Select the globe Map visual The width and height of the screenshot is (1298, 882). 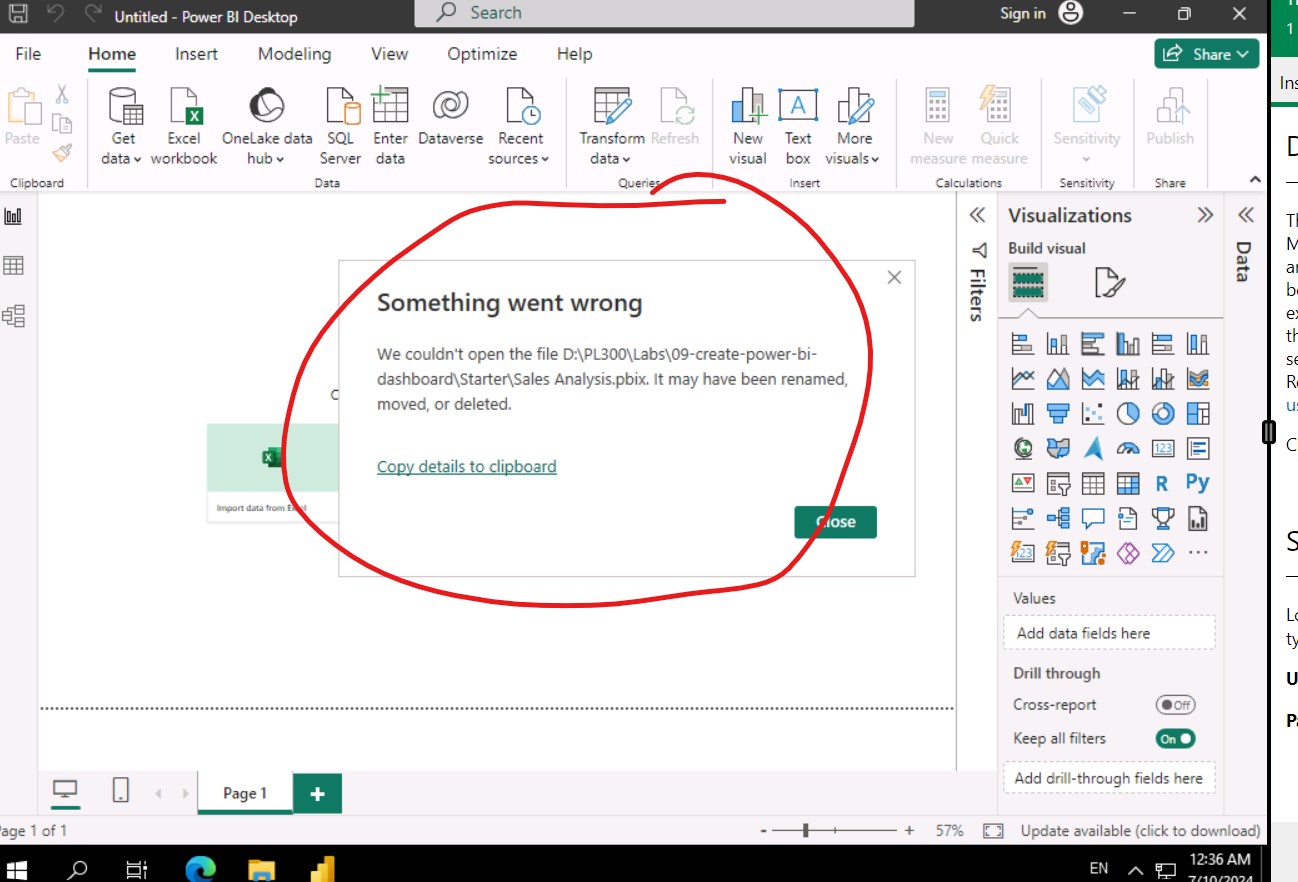pyautogui.click(x=1023, y=448)
